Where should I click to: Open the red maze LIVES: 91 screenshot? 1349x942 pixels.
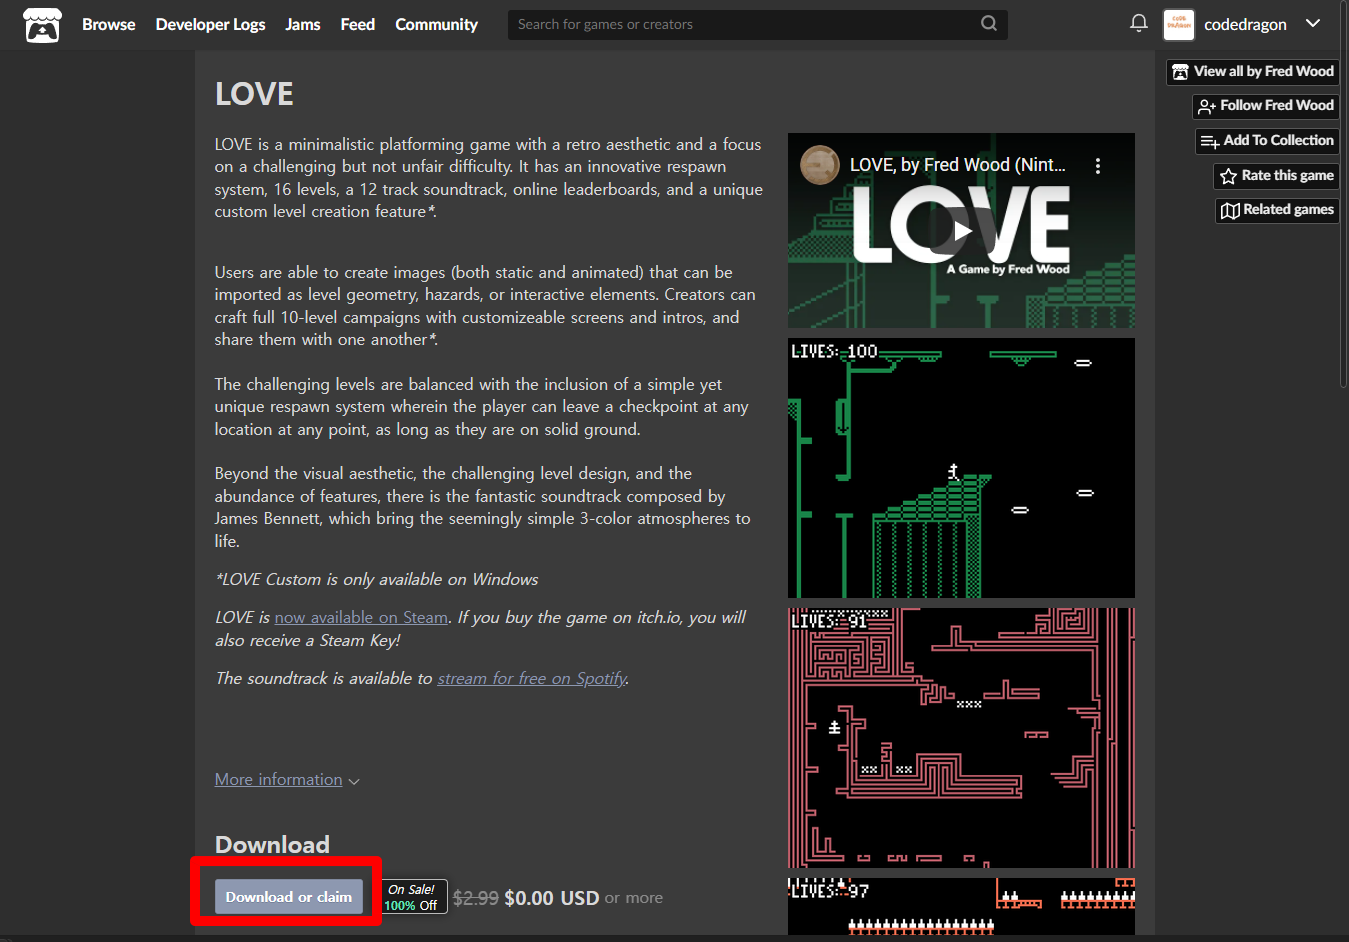point(961,738)
